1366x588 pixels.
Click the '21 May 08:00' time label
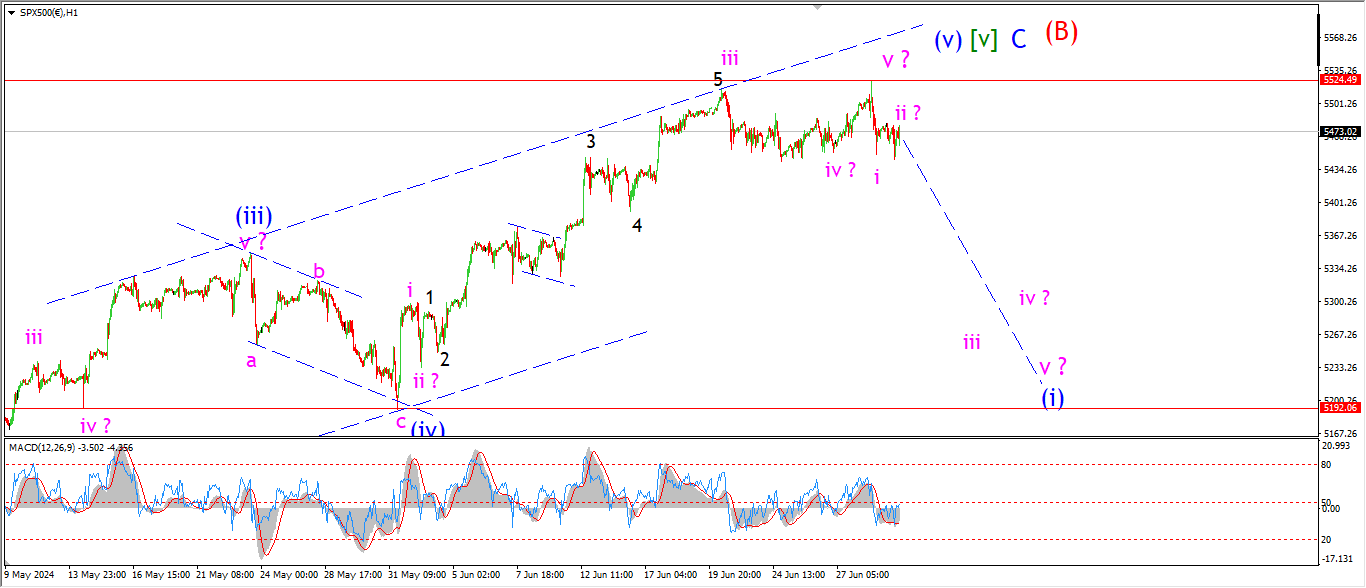(226, 575)
